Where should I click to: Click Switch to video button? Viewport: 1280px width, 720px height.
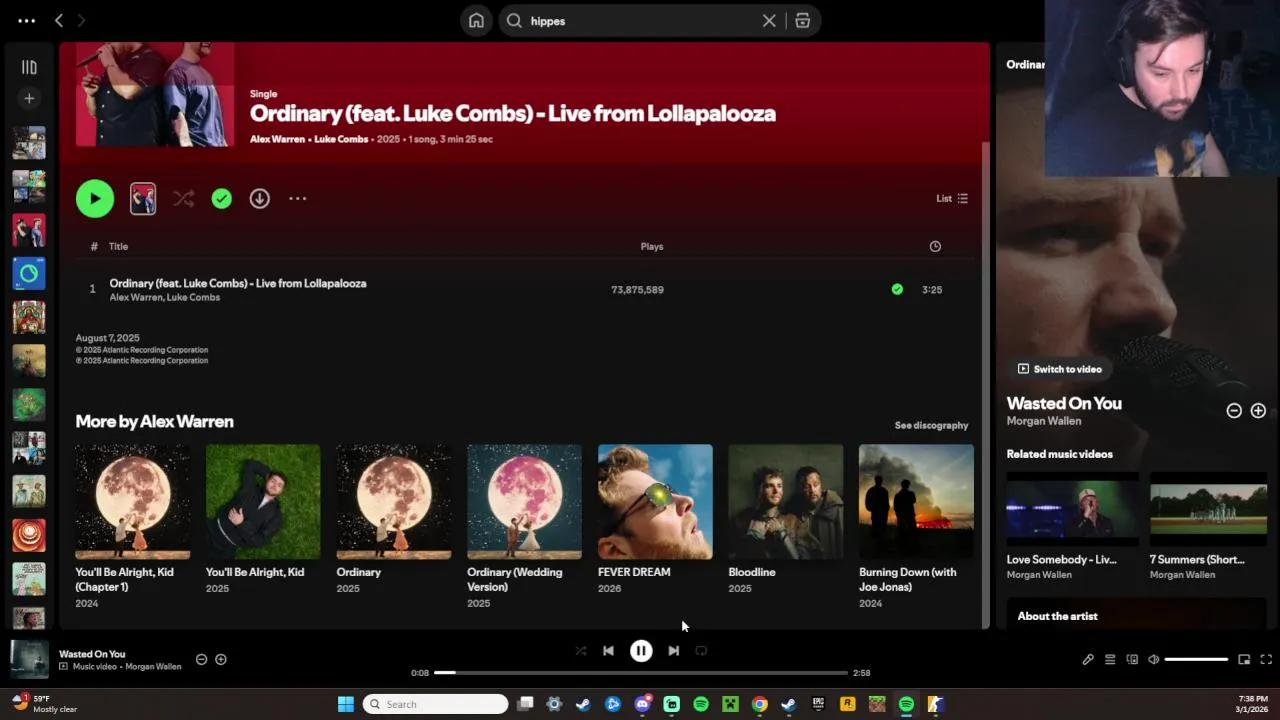(x=1059, y=369)
